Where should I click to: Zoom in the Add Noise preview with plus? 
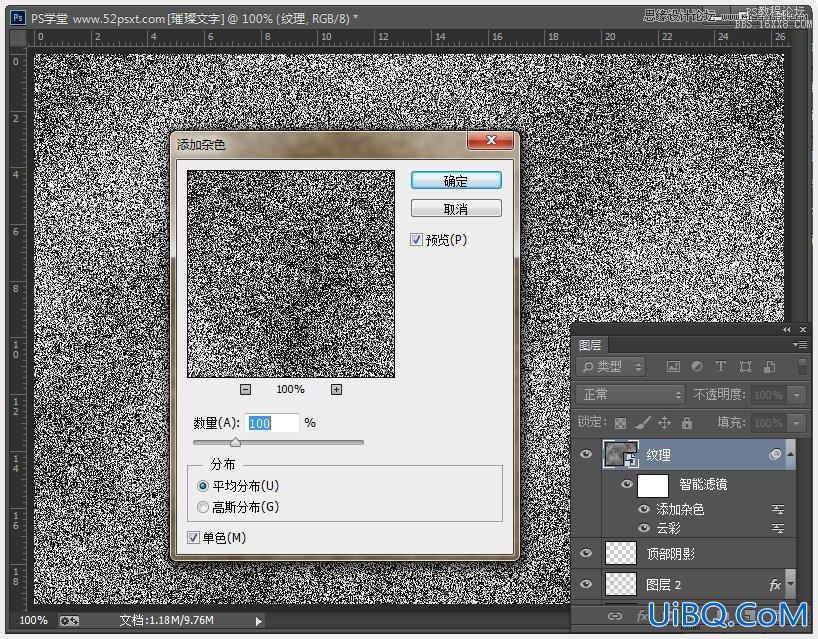(x=336, y=390)
